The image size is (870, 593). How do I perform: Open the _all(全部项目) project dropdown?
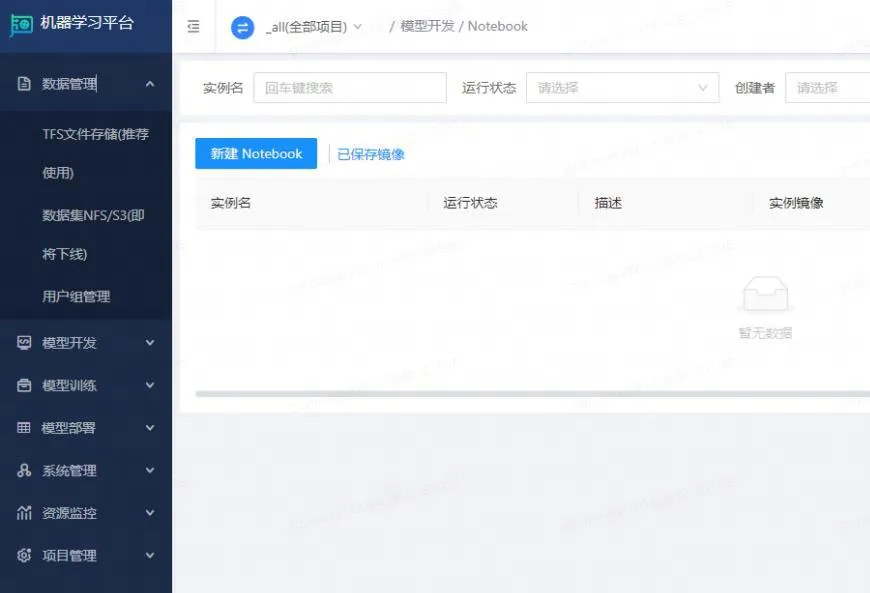pyautogui.click(x=313, y=27)
